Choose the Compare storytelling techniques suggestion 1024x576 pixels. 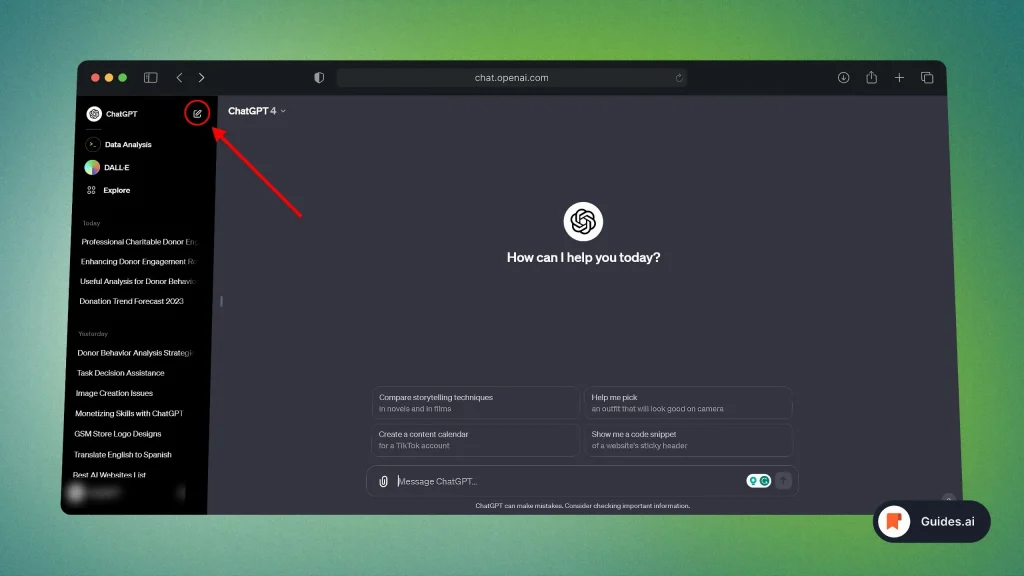pos(475,403)
